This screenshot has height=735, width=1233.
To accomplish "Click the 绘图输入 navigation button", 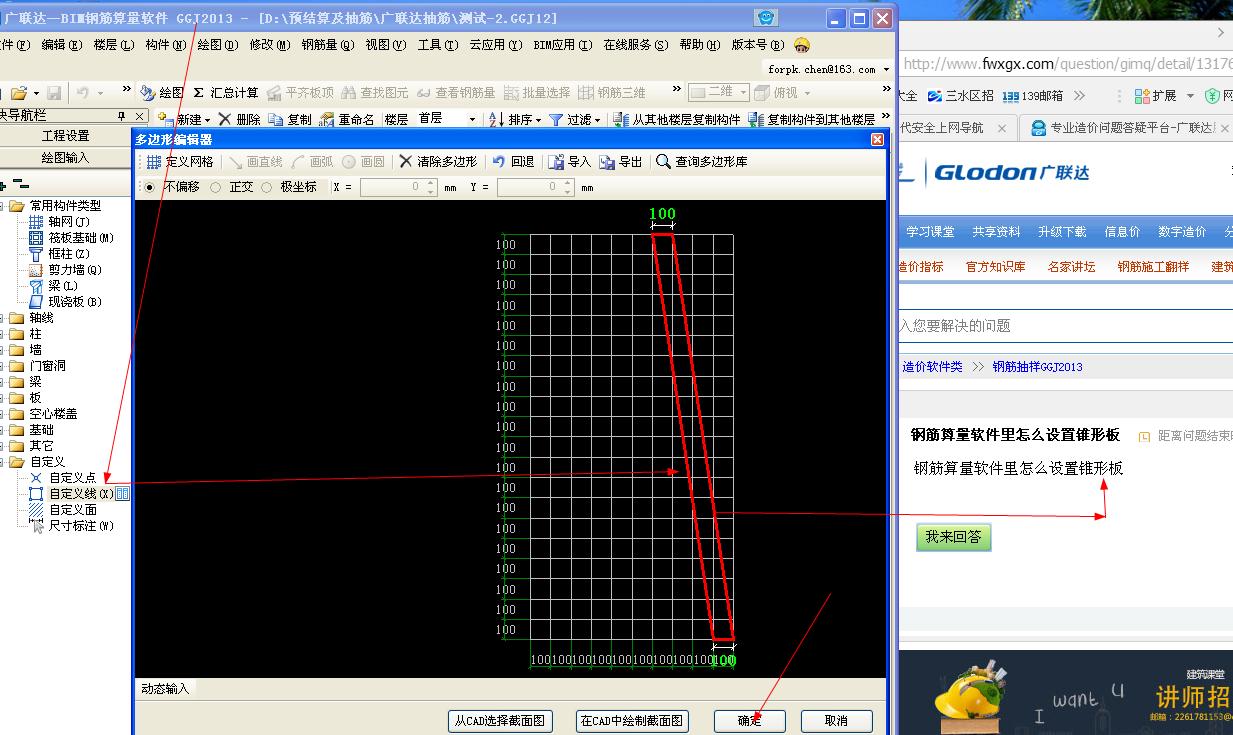I will [x=65, y=158].
